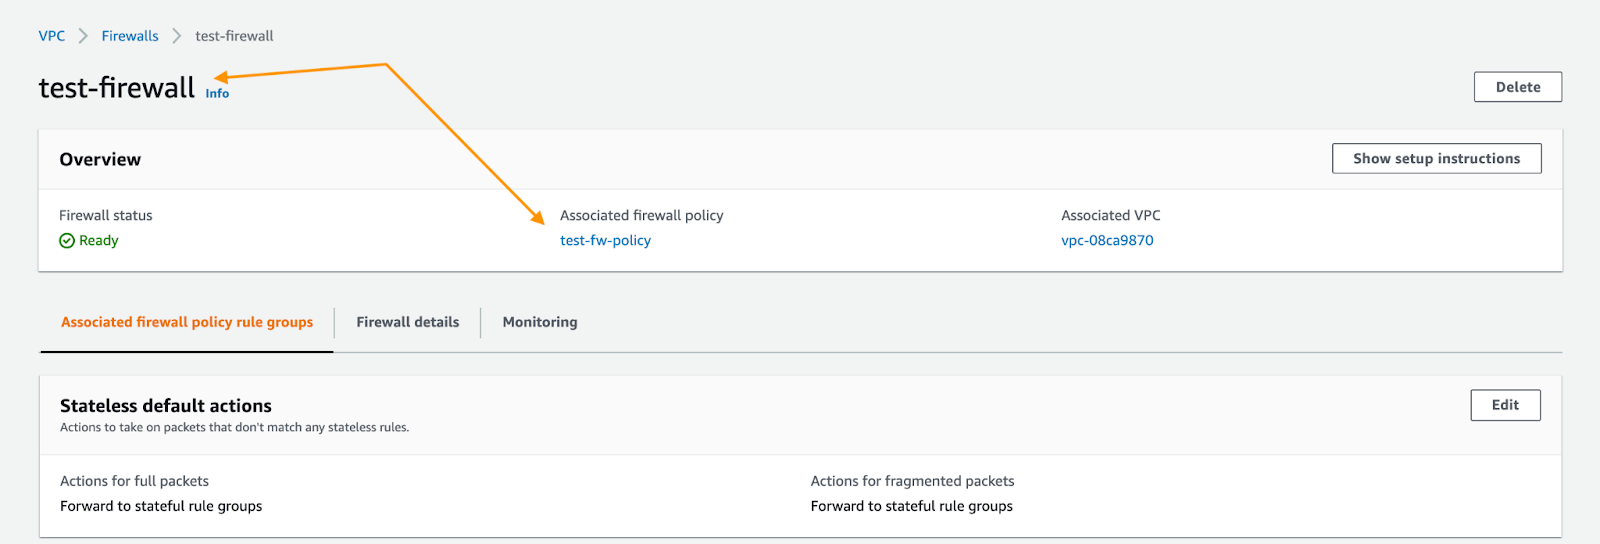
Task: Click the fragmented packets action value
Action: (911, 506)
